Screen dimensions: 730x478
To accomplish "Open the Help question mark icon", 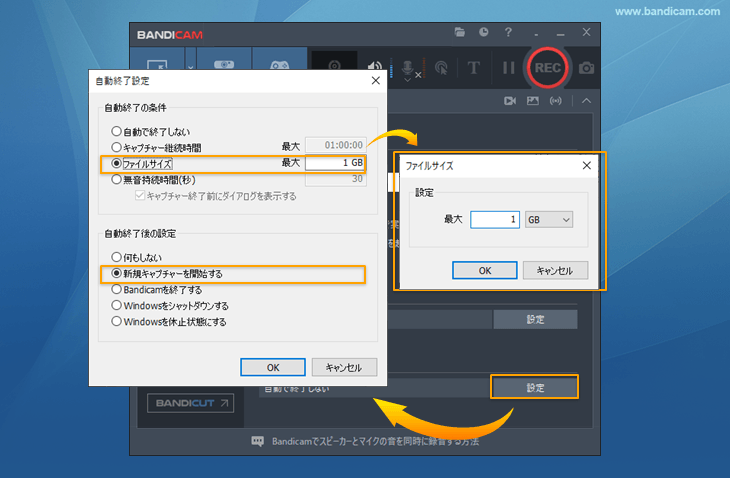I will (x=508, y=32).
